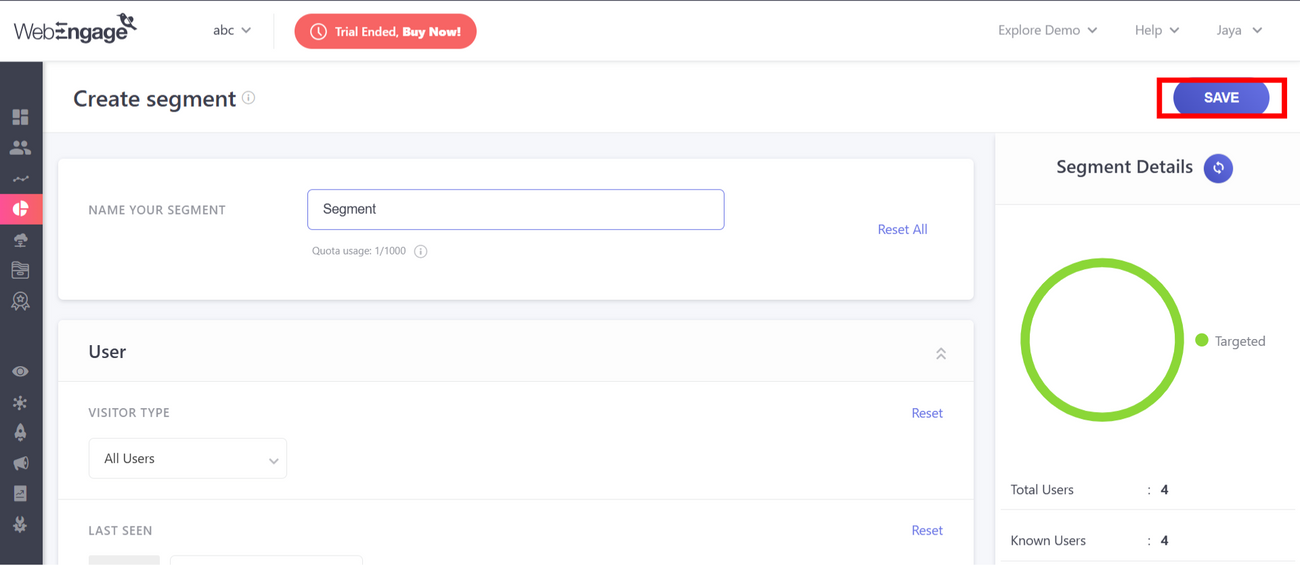Click the Save button
The height and width of the screenshot is (565, 1300).
[1221, 98]
